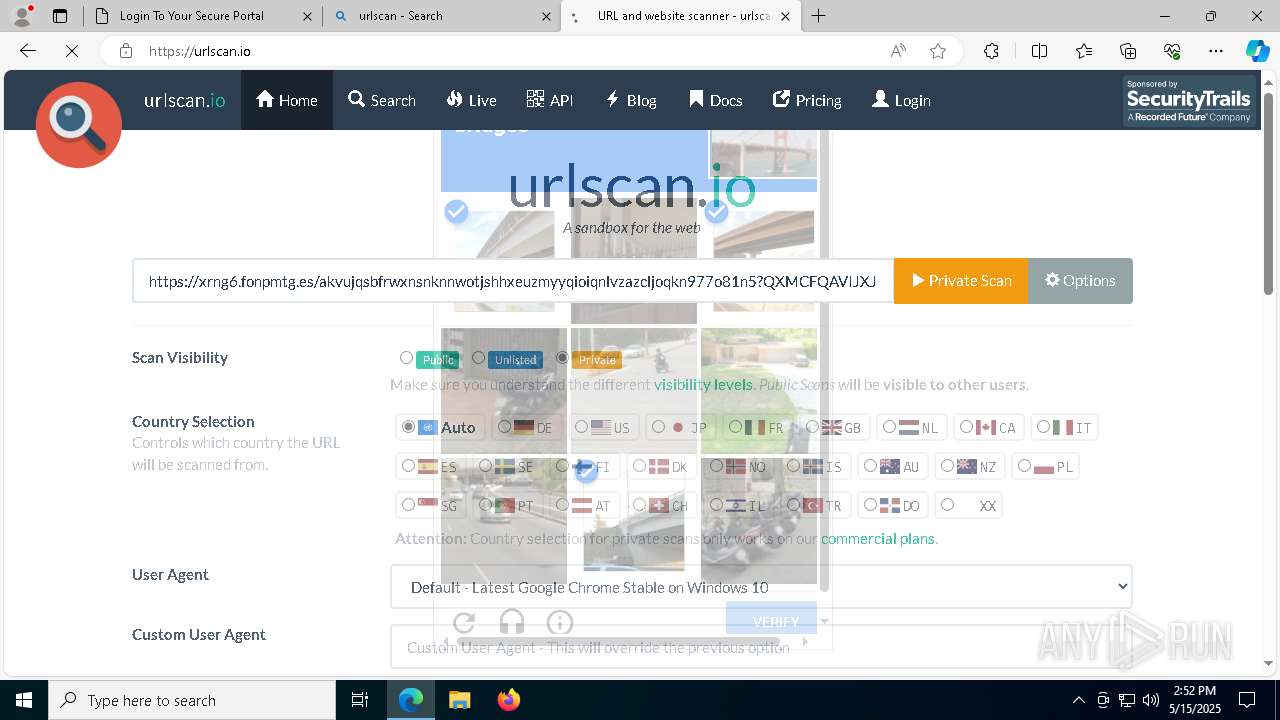
Task: Expand the User Agent dropdown
Action: (x=761, y=587)
